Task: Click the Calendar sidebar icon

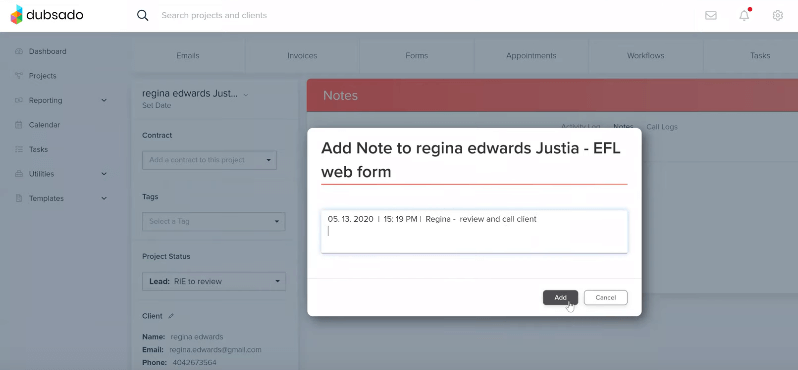Action: coord(19,125)
